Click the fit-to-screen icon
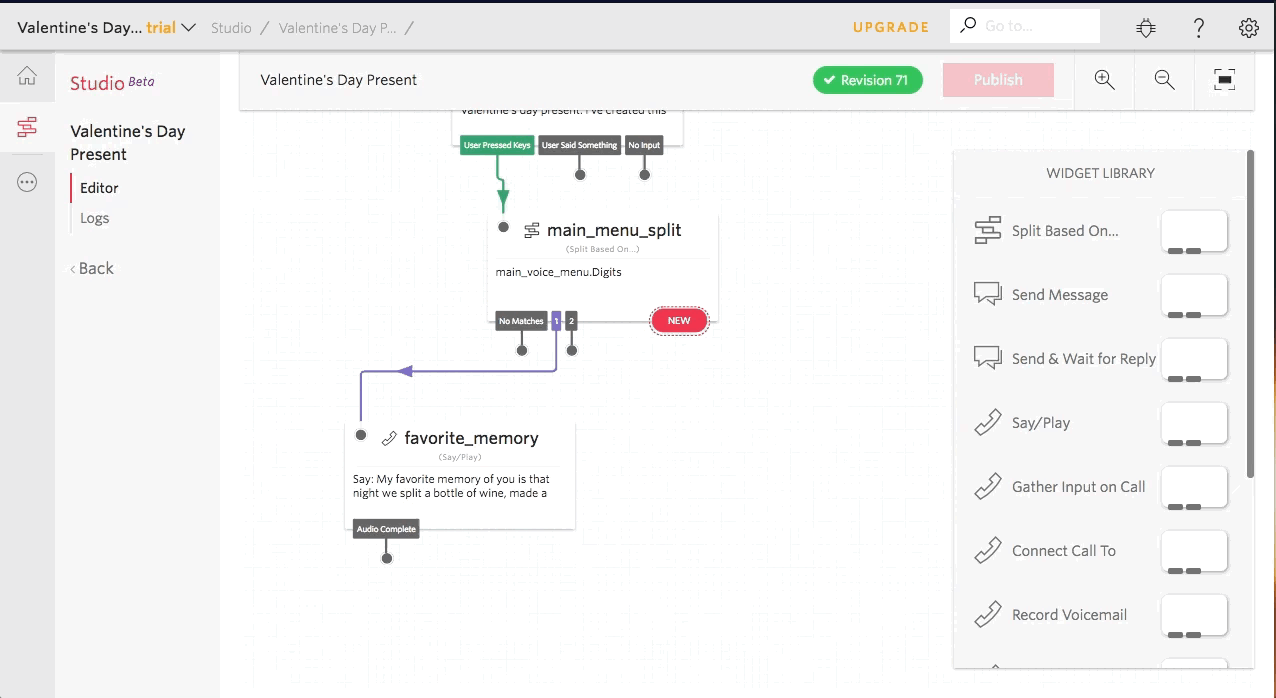Viewport: 1276px width, 698px height. (1224, 80)
